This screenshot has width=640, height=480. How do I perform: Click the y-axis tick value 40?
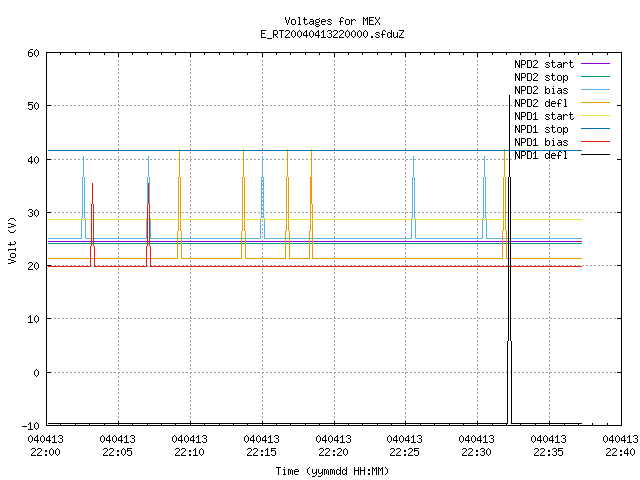tap(33, 160)
